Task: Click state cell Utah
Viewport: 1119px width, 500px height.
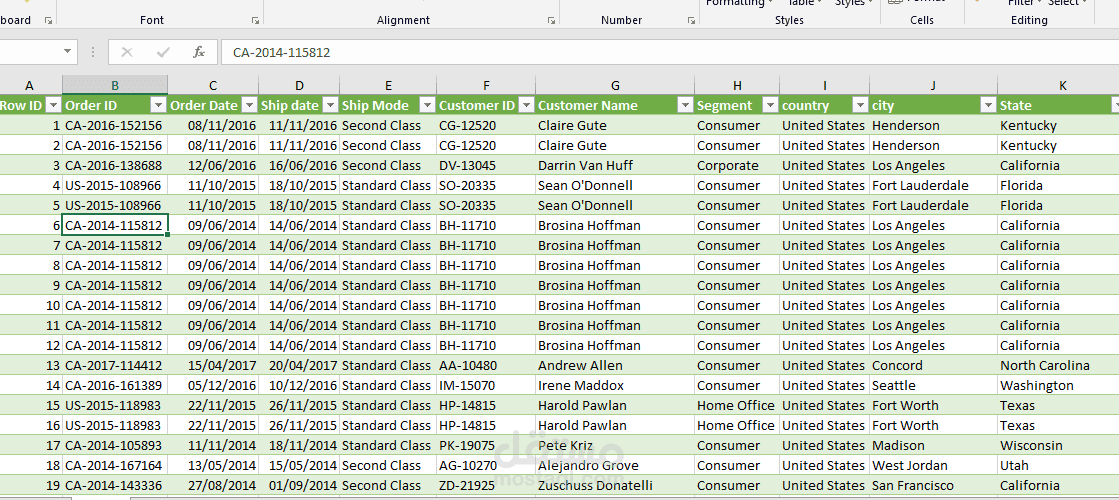Action: (x=1058, y=465)
